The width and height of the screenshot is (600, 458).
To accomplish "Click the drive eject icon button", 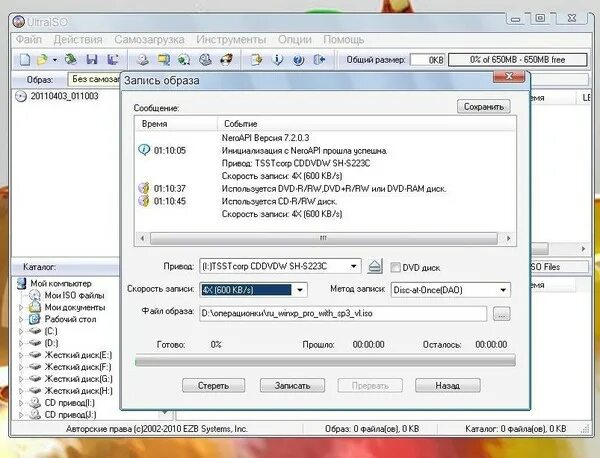I will (x=375, y=266).
